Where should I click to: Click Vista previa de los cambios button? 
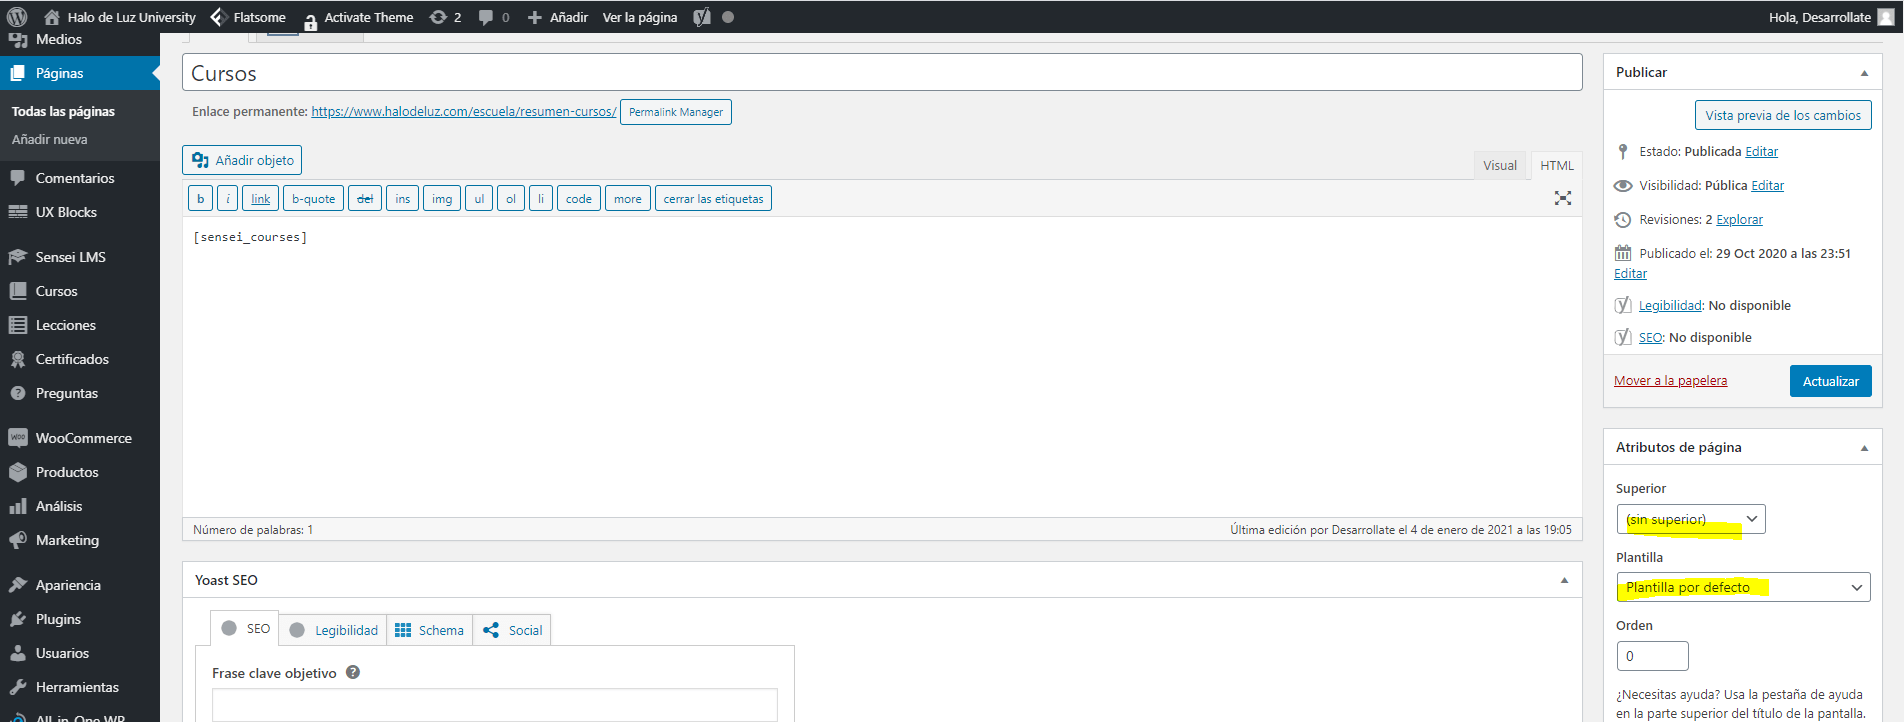tap(1783, 115)
